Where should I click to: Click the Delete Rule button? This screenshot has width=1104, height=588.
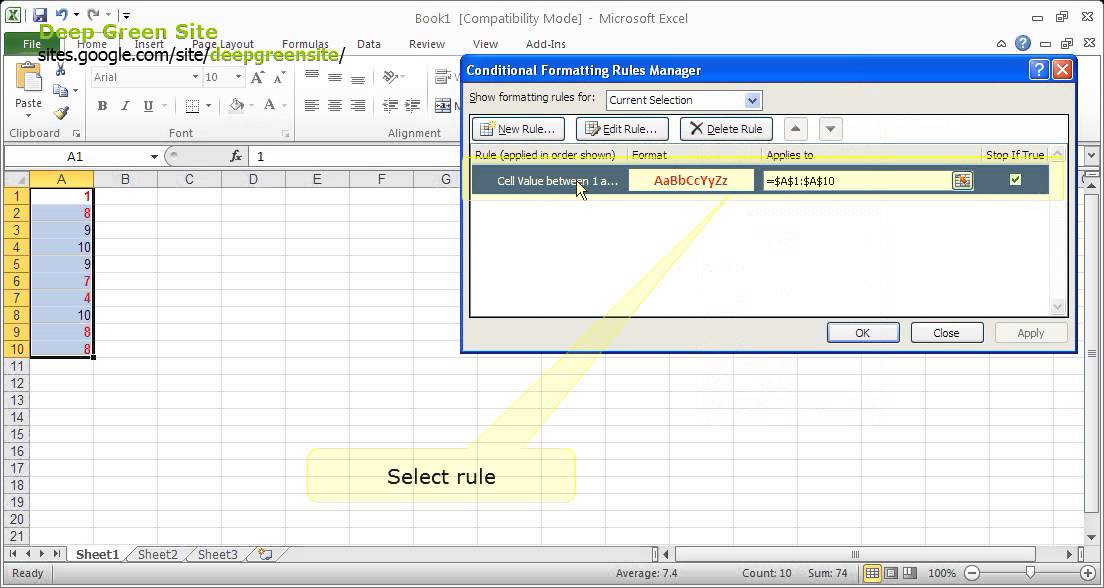[726, 129]
